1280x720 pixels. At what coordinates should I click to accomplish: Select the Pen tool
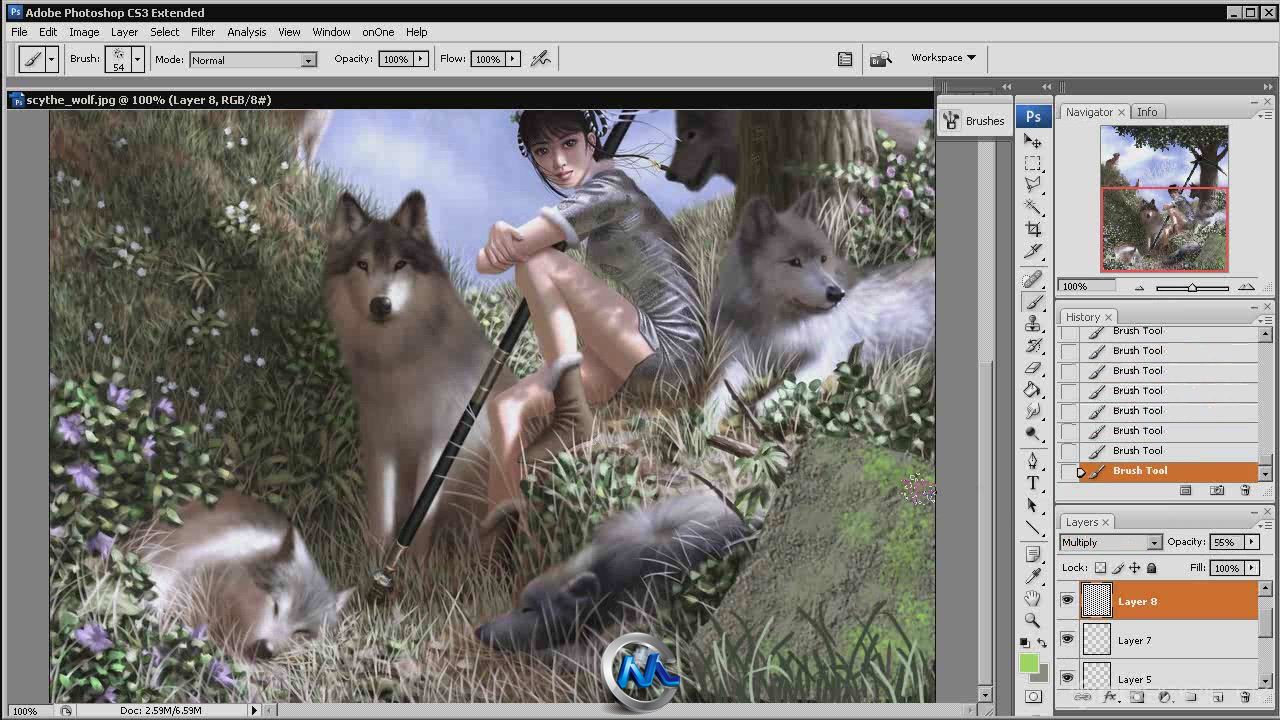1033,461
